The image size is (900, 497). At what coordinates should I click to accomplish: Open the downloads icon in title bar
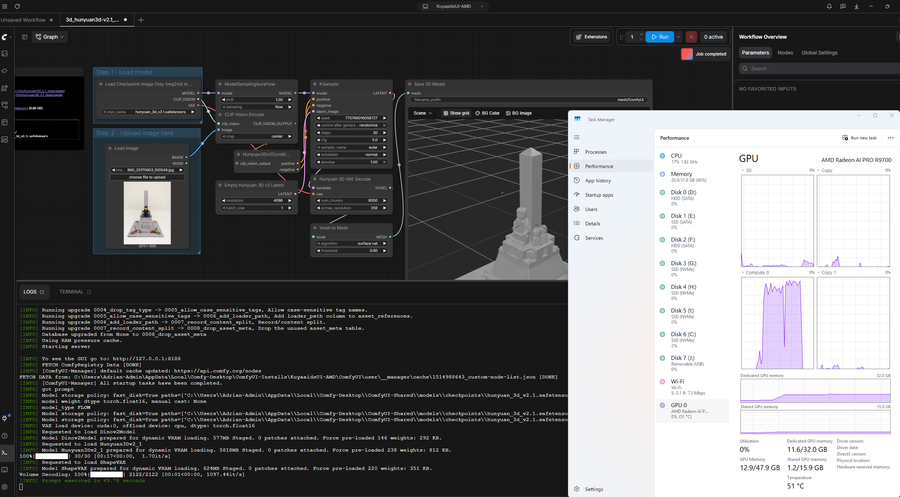pyautogui.click(x=856, y=6)
